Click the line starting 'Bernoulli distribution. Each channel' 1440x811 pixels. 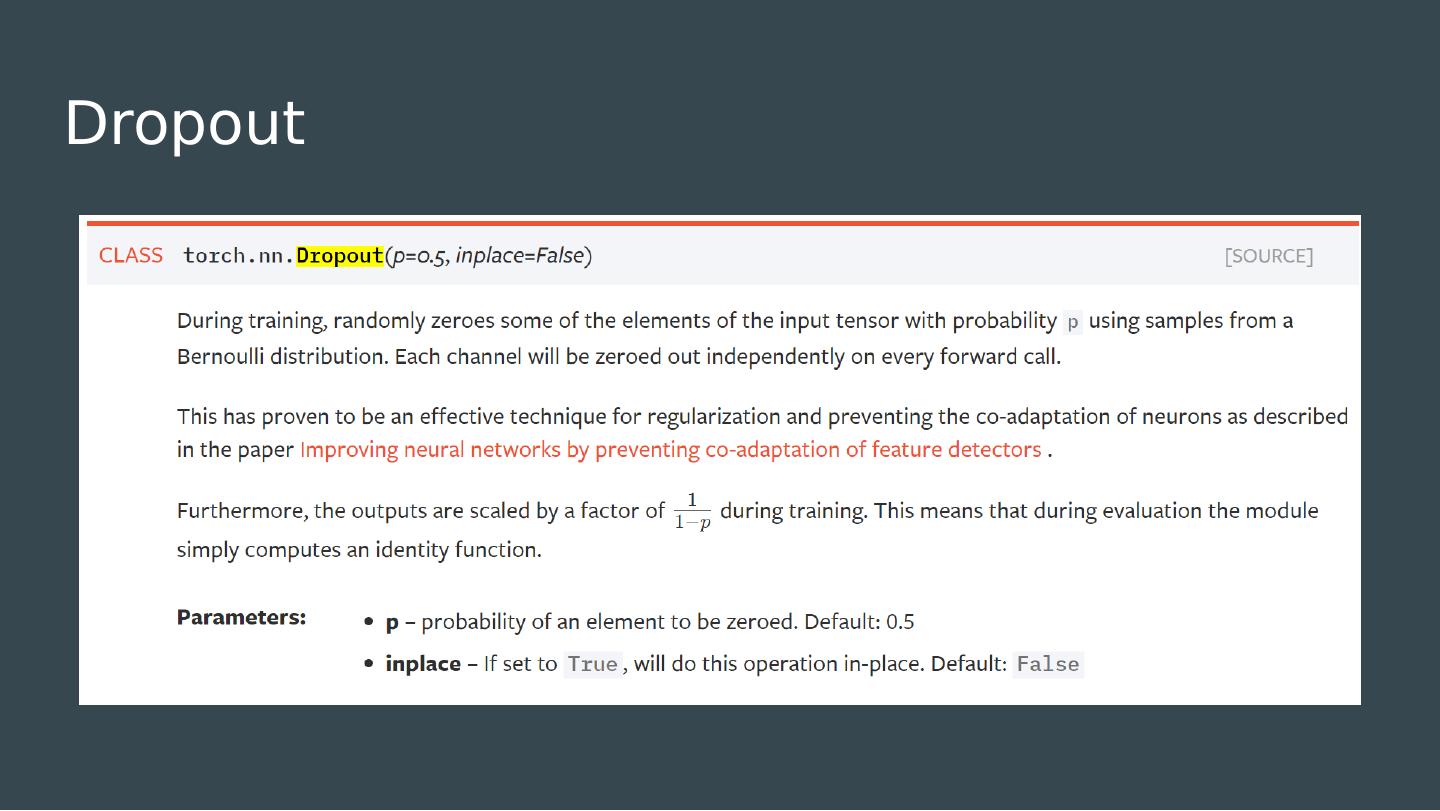618,357
